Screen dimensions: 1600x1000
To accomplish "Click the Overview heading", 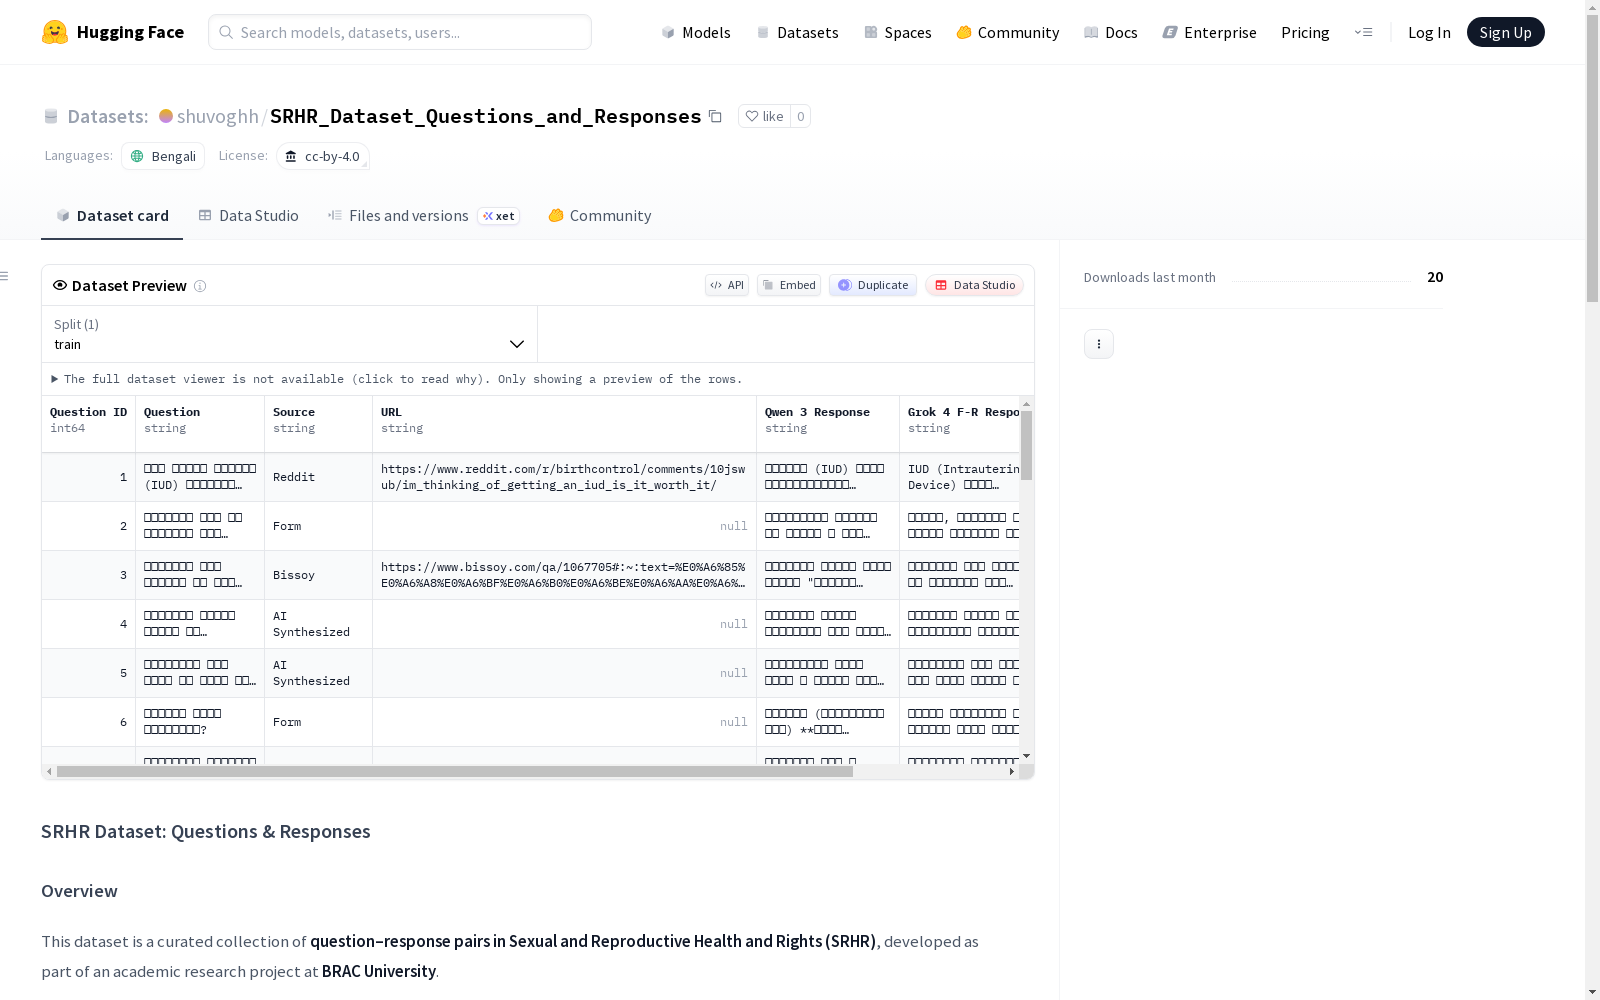I will tap(79, 891).
